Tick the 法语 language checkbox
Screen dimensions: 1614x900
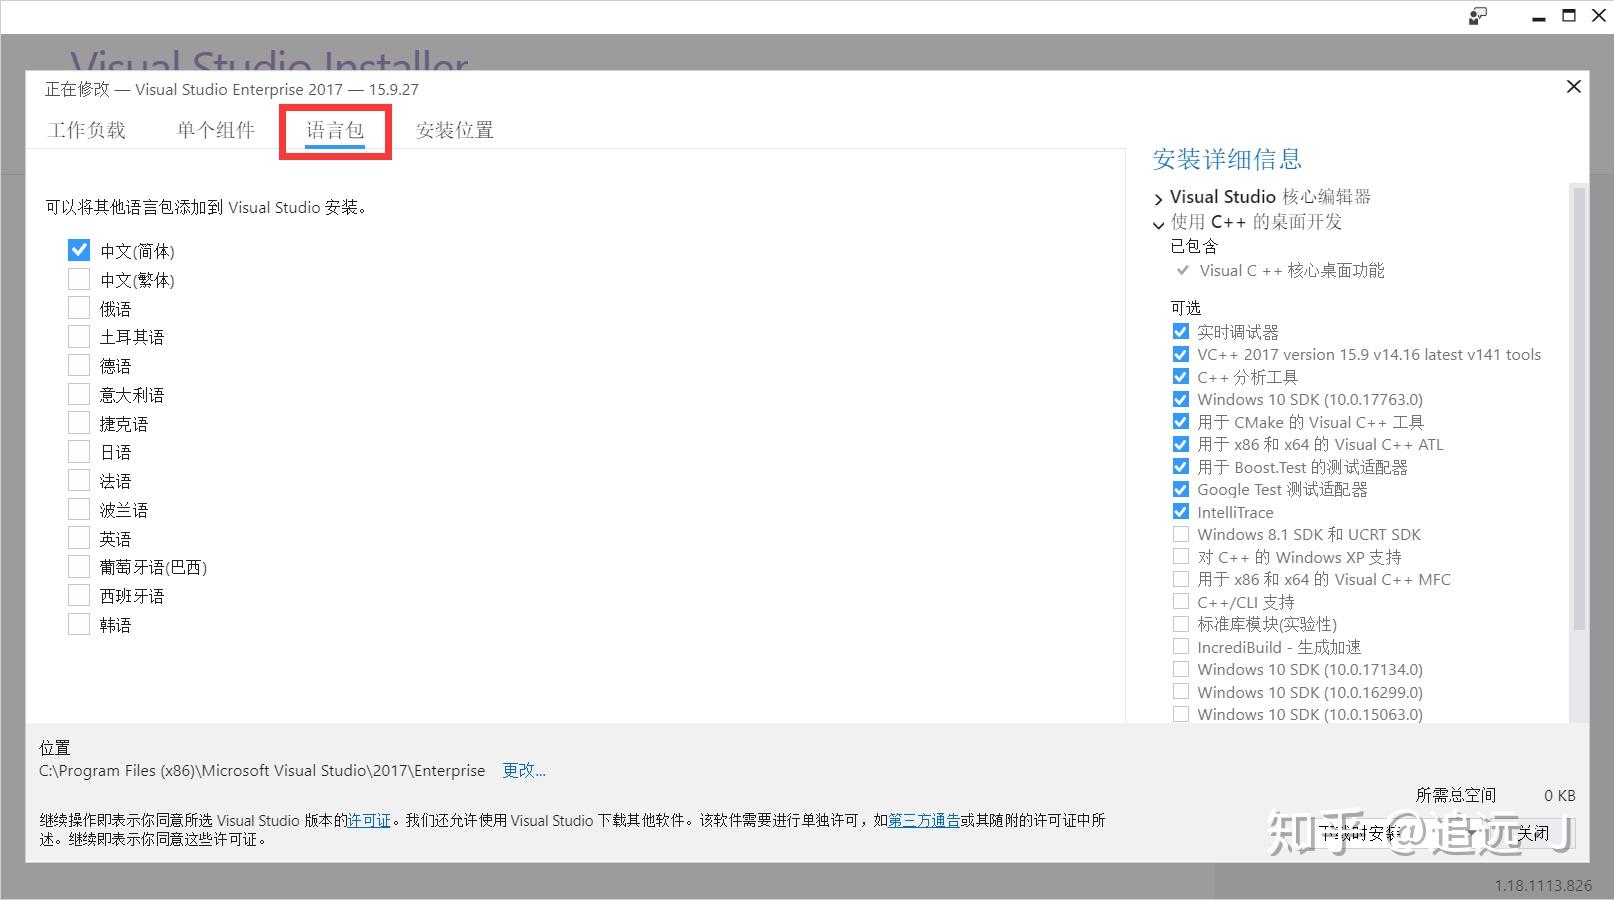[x=79, y=480]
